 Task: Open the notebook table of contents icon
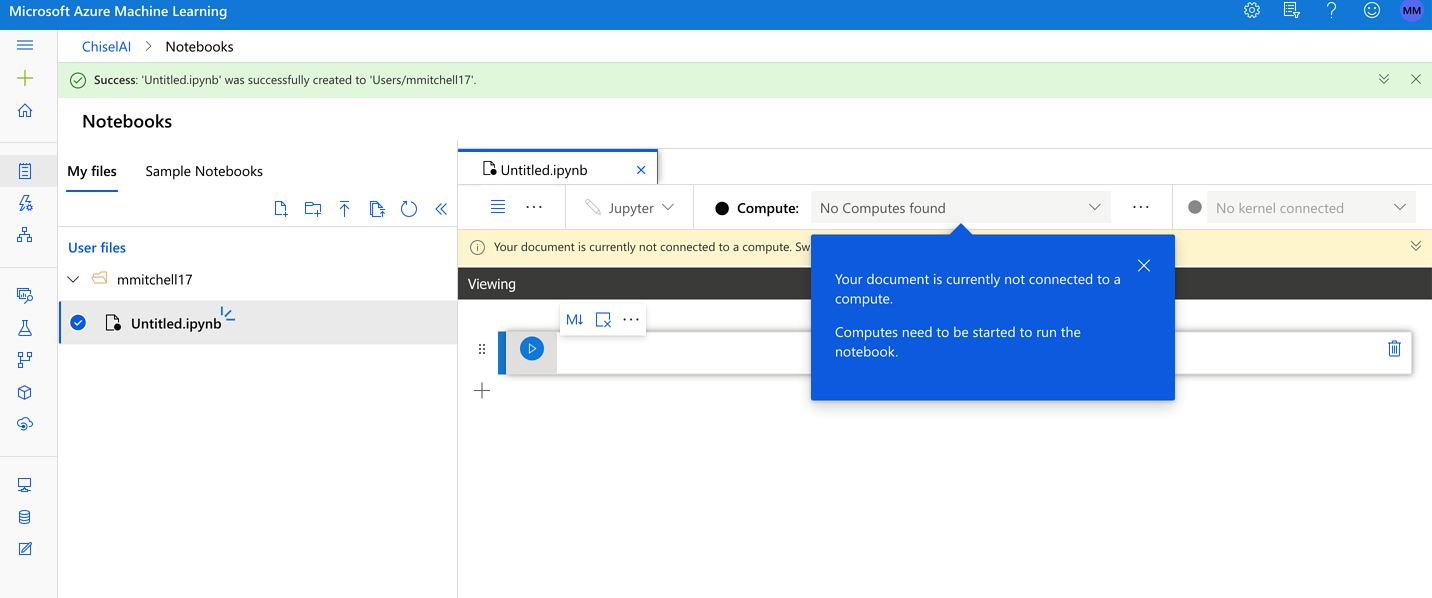[498, 207]
